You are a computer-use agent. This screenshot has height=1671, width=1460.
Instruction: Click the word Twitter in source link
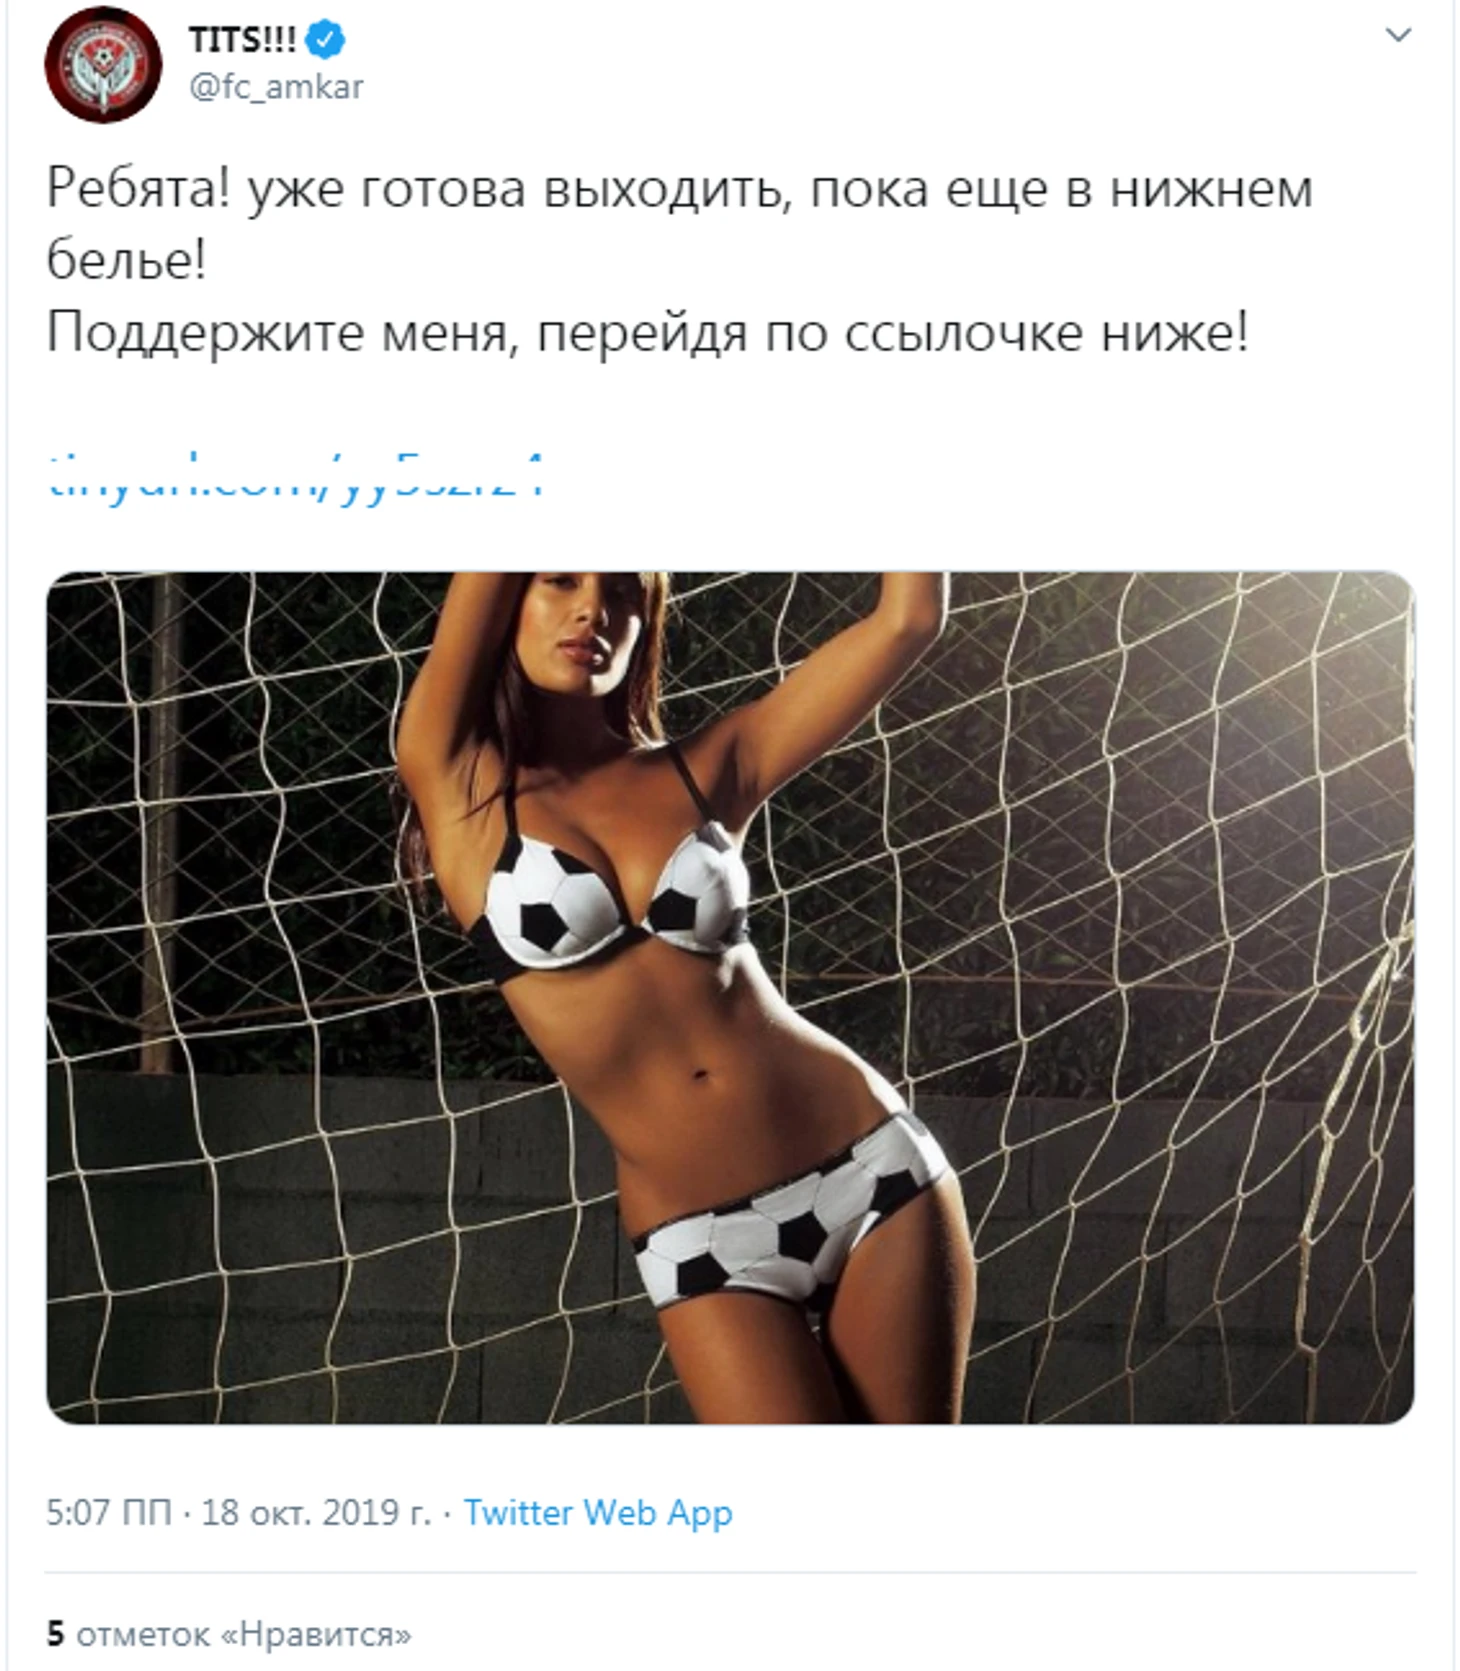518,1511
